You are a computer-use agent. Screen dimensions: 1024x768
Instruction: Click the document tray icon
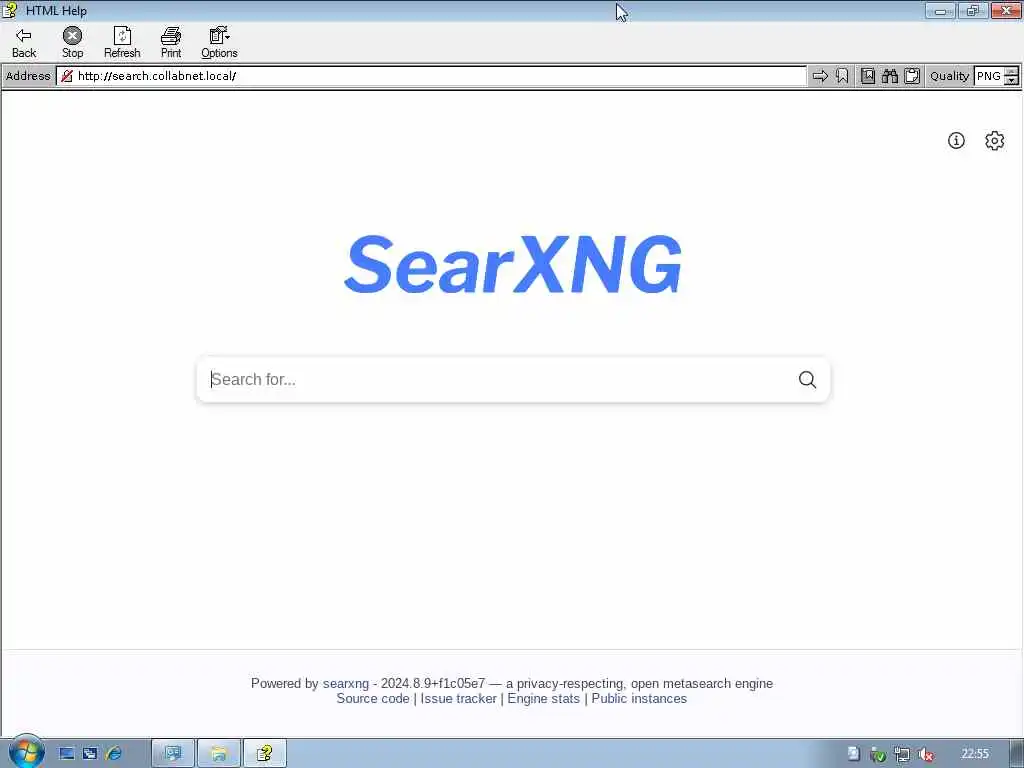[854, 754]
